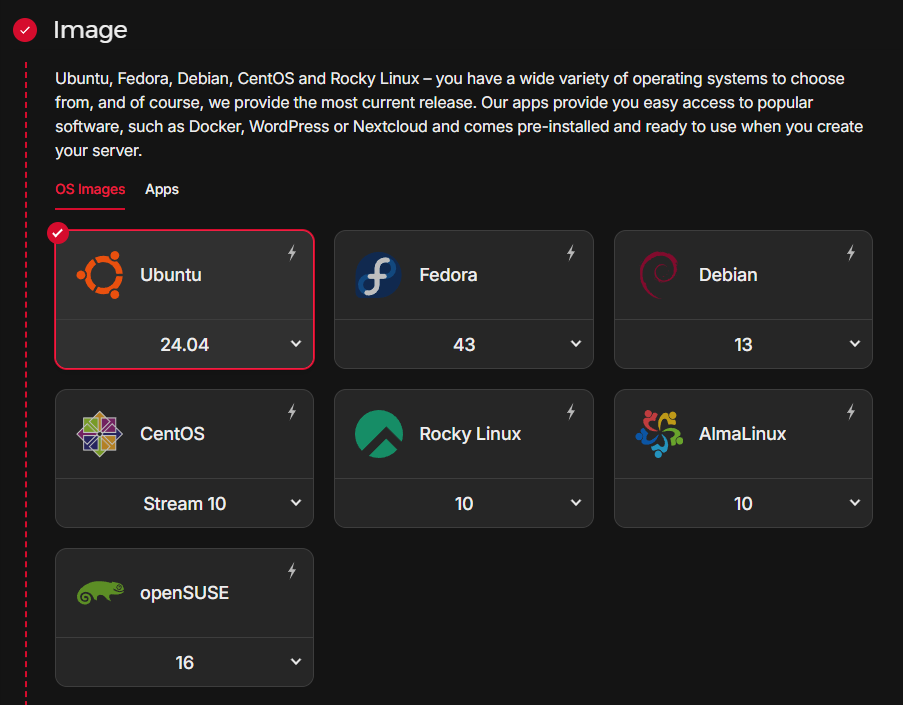
Task: Click the openSUSE chameleon logo
Action: [100, 593]
